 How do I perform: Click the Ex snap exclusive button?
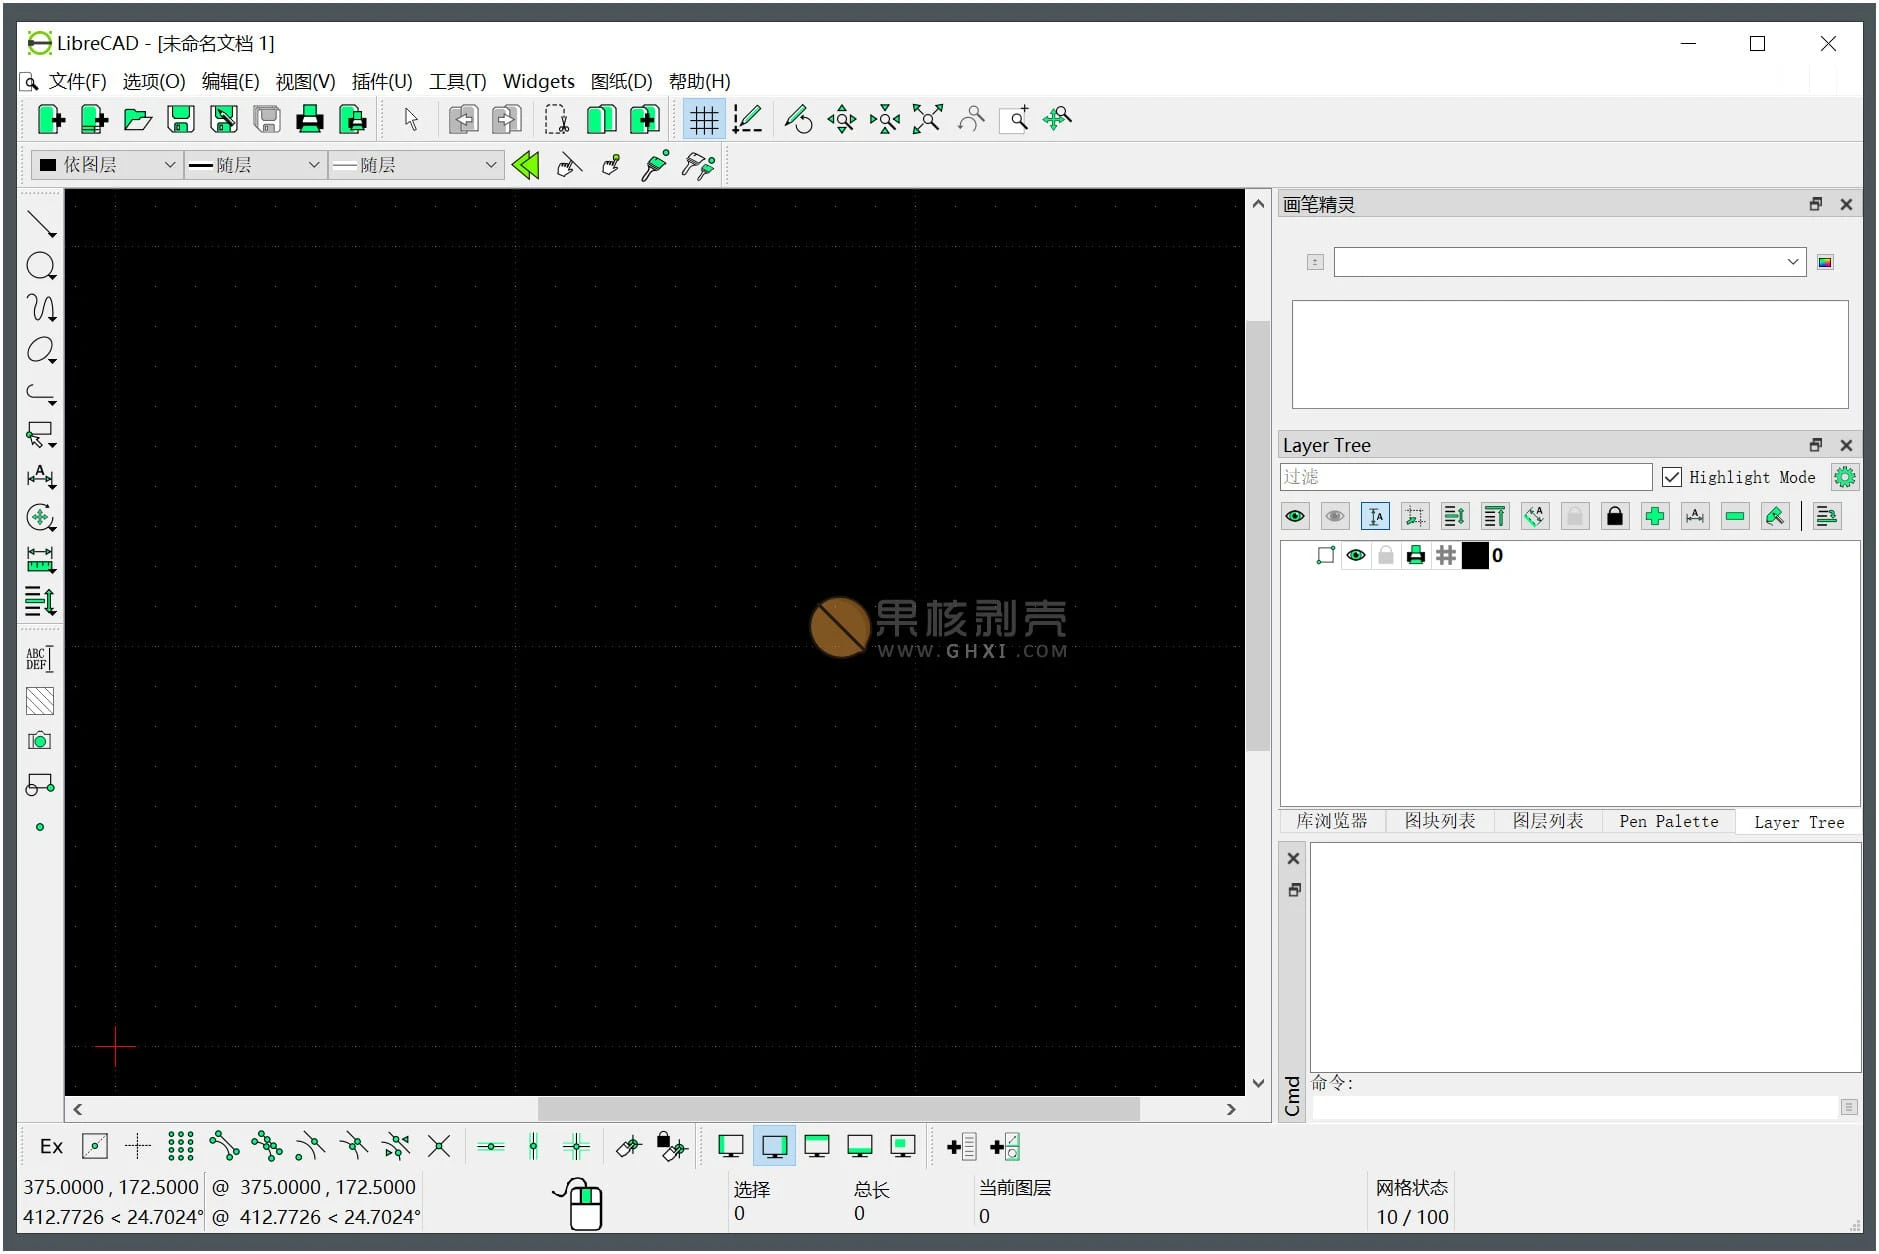(51, 1146)
